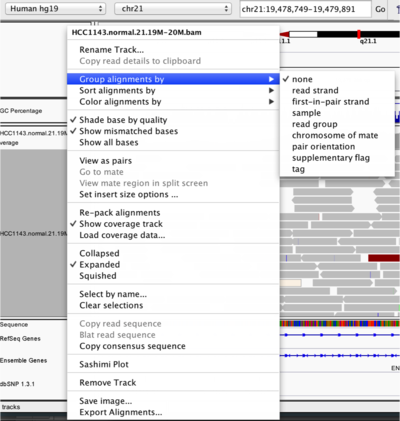Select the Sequence track label

click(x=14, y=325)
